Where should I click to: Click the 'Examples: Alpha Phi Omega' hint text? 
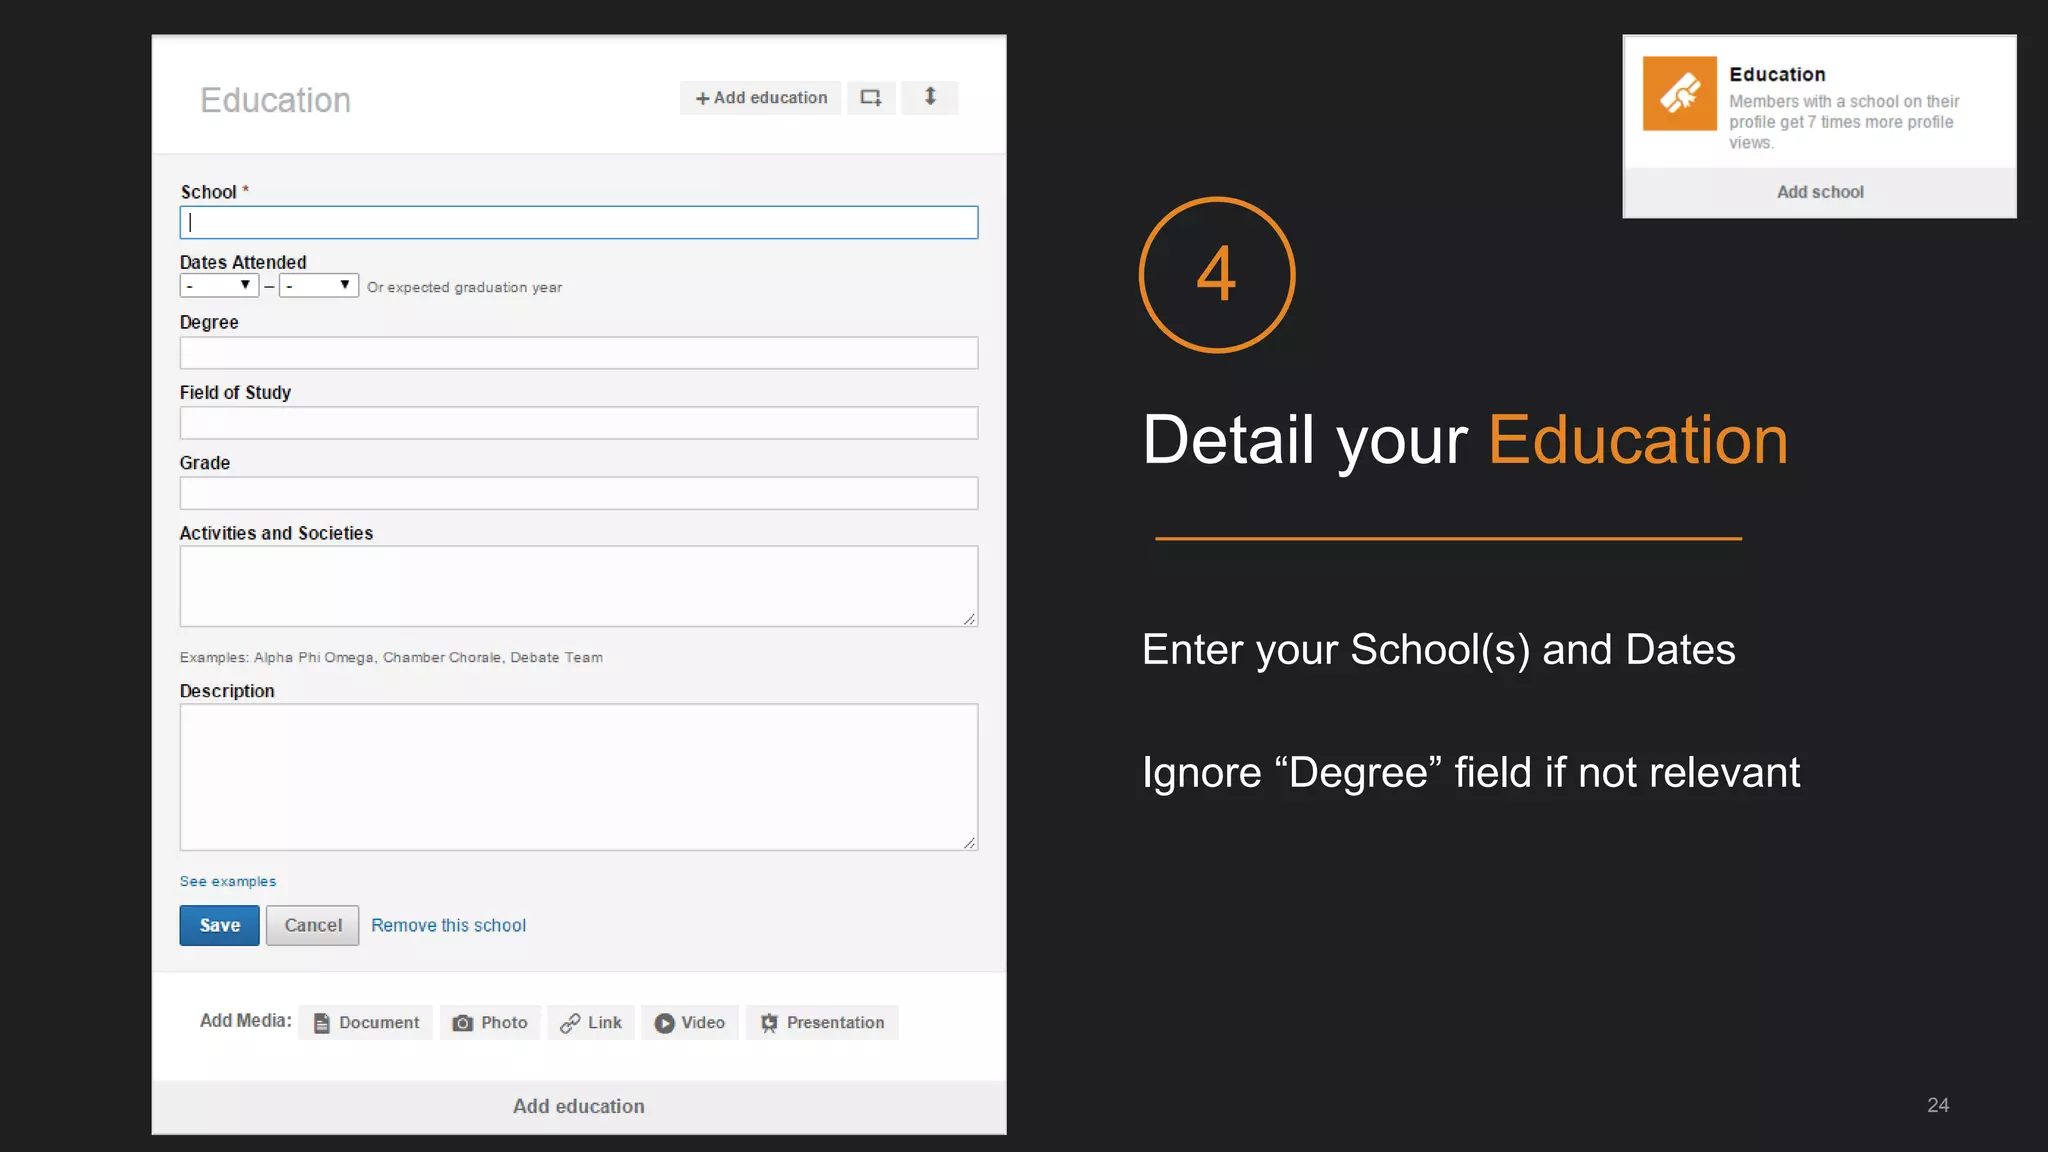[x=391, y=657]
